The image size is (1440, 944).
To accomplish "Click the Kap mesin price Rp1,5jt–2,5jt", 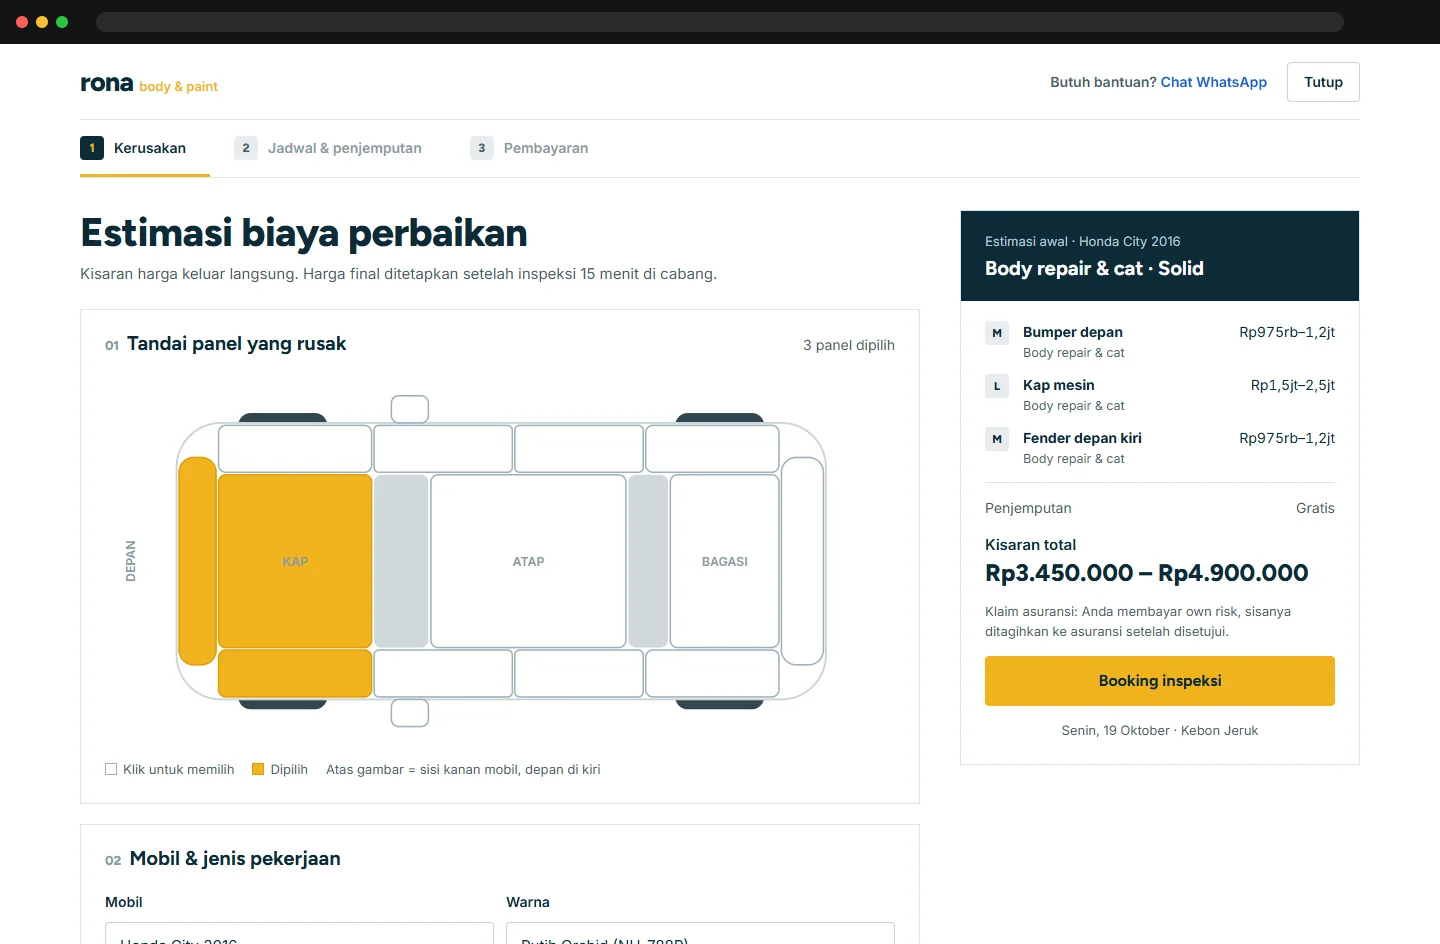I will point(1293,385).
